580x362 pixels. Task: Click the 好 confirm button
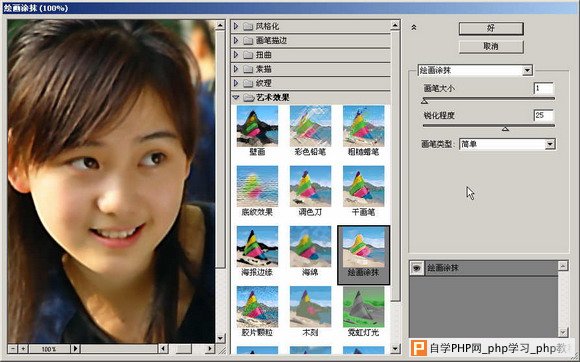point(491,28)
